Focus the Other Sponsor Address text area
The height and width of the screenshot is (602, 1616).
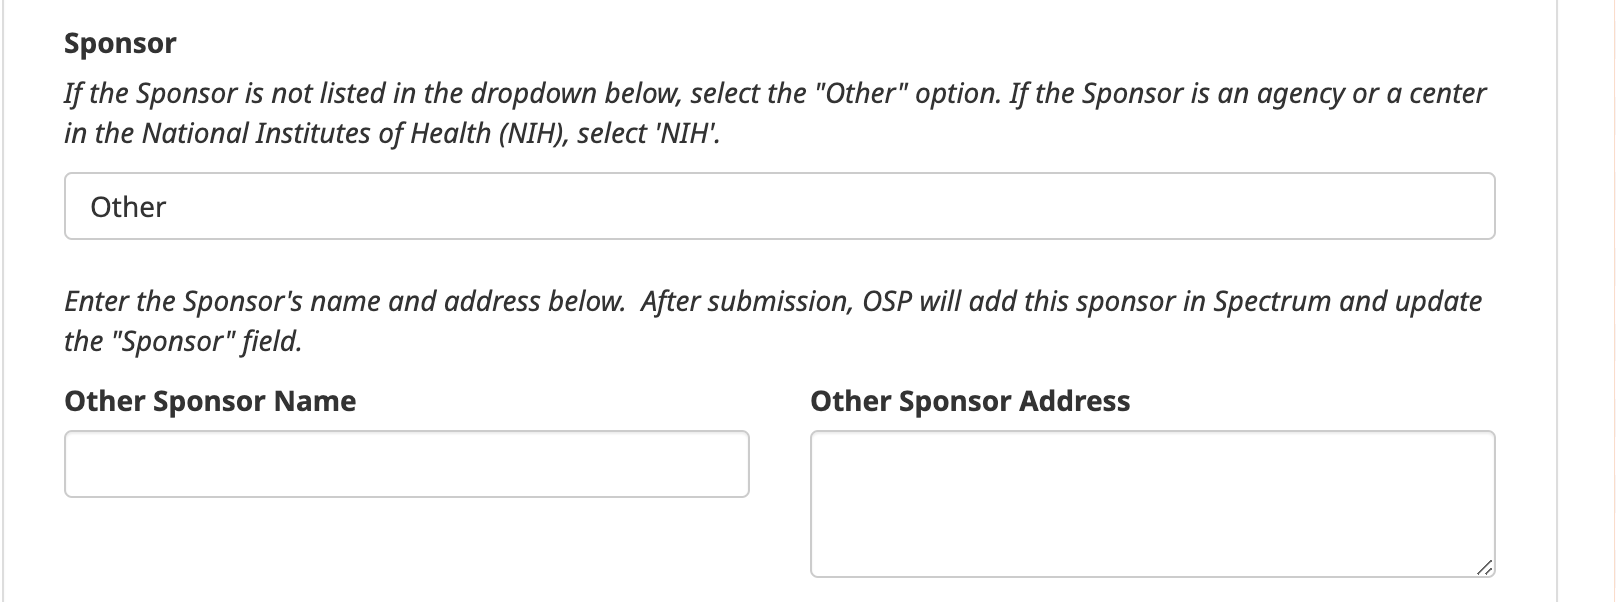coord(1152,503)
